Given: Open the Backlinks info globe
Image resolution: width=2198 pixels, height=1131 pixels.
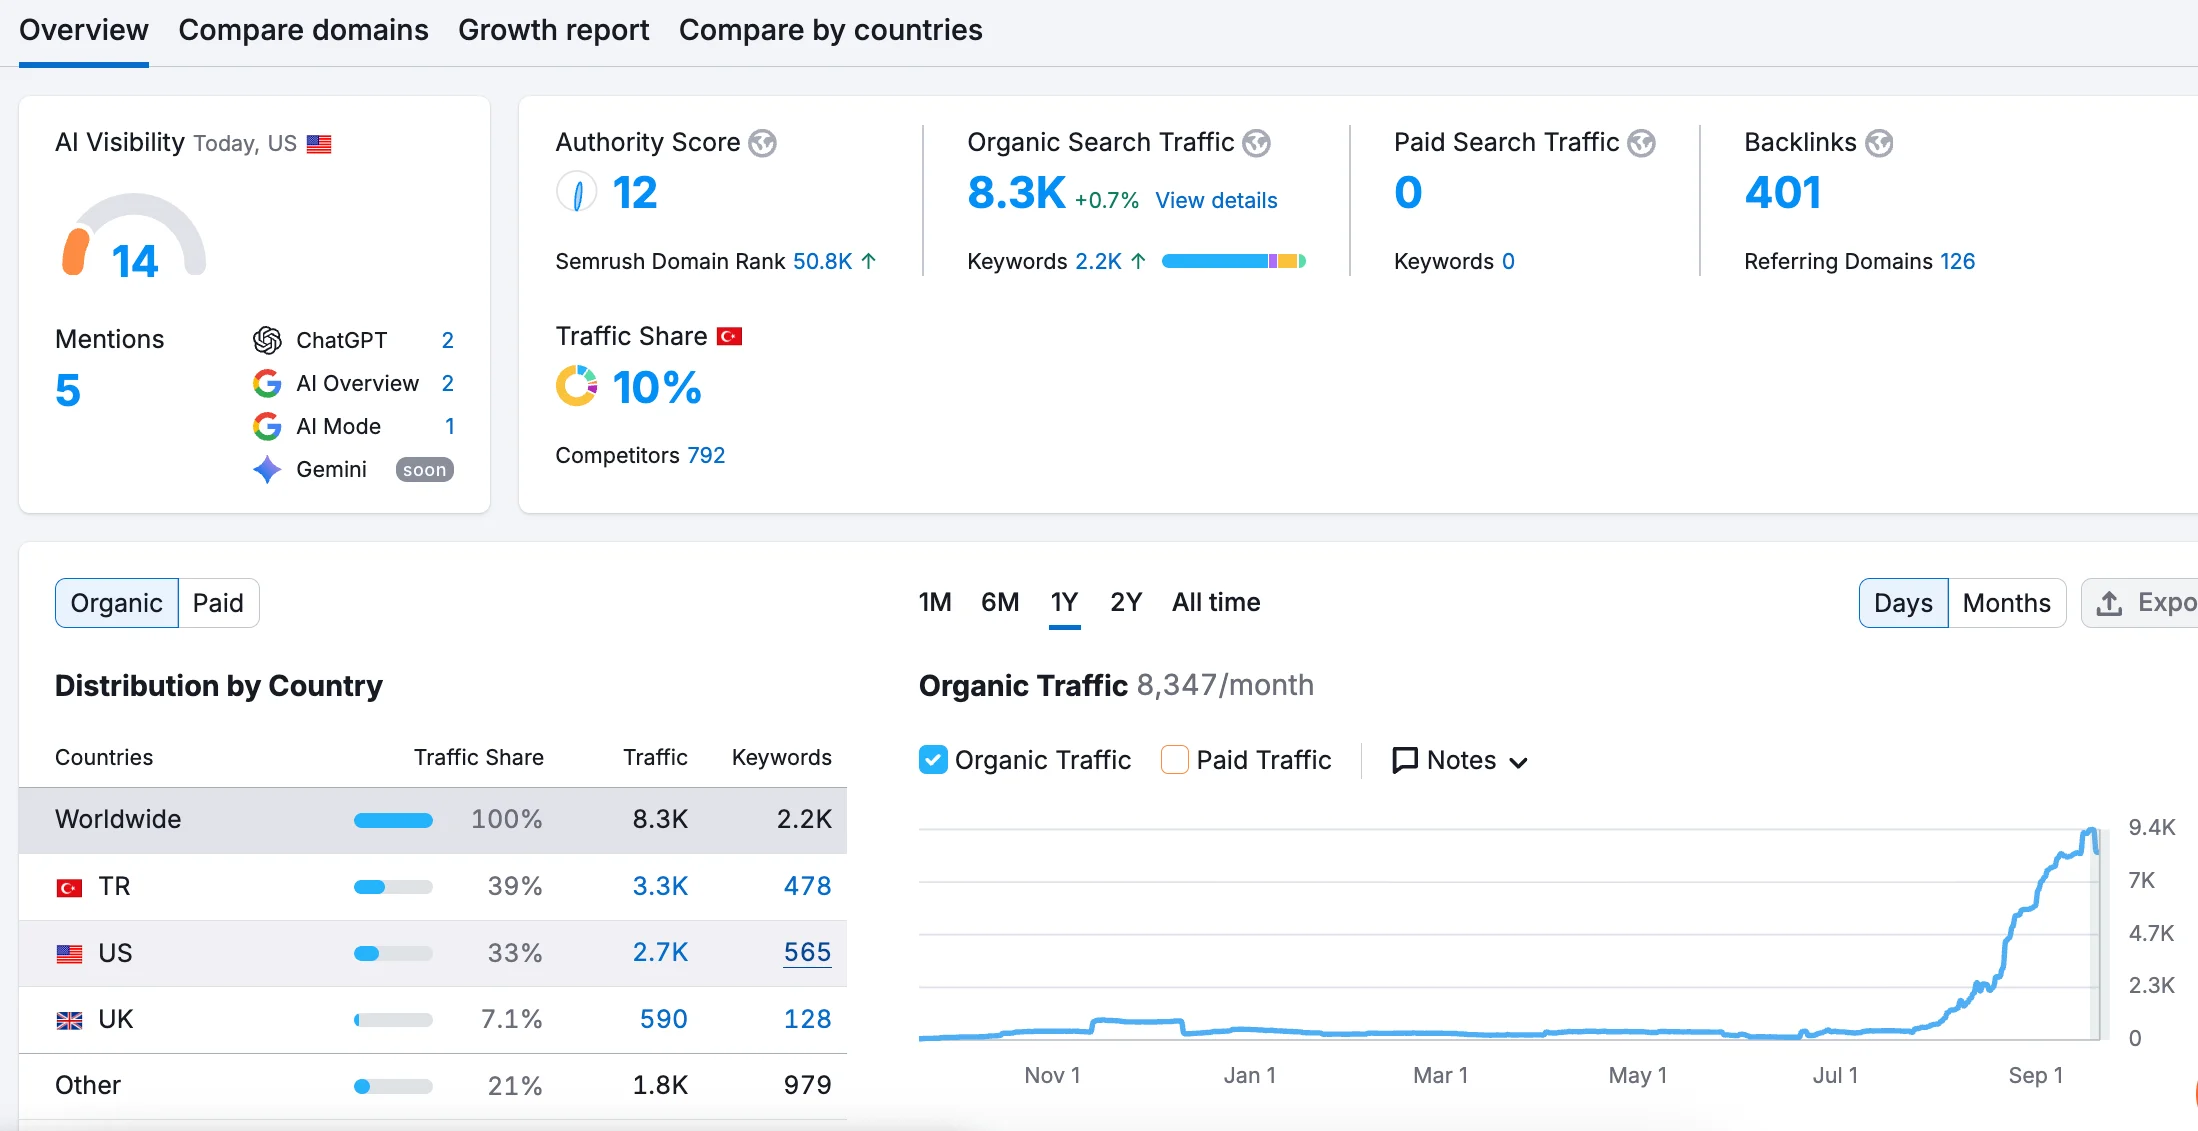Looking at the screenshot, I should coord(1881,143).
